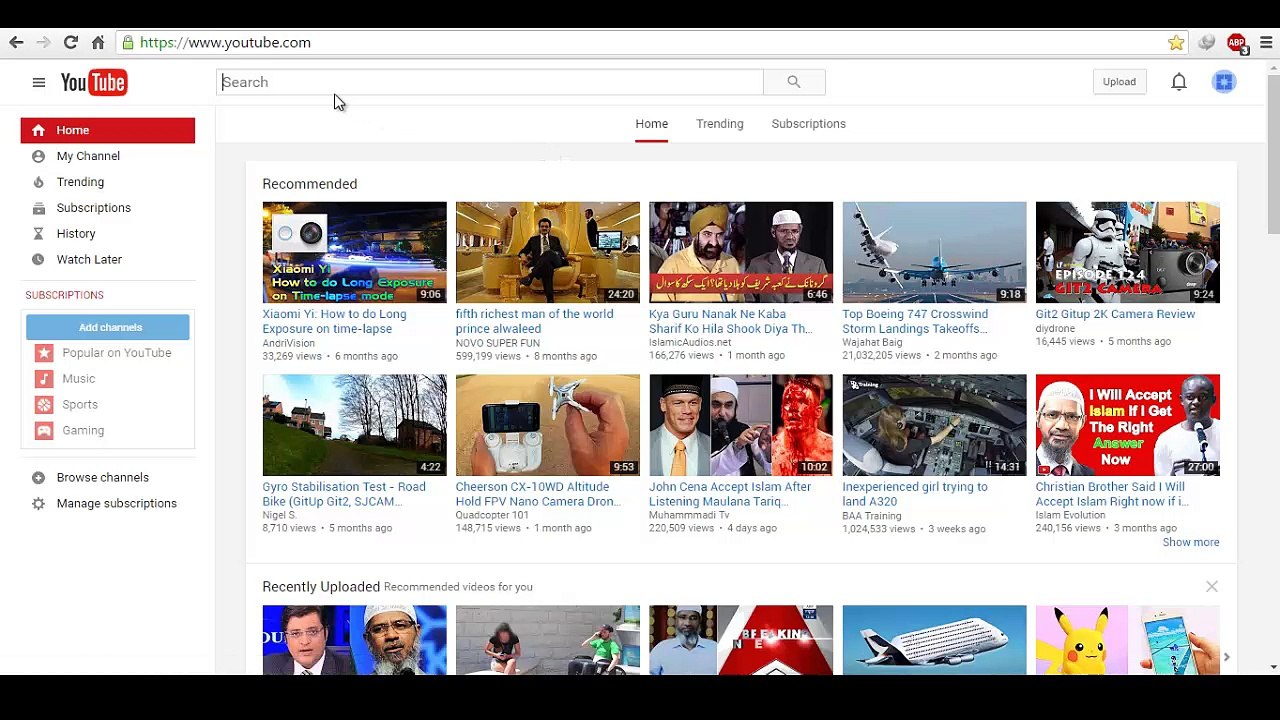This screenshot has width=1280, height=720.
Task: Switch to the Subscriptions tab
Action: point(809,124)
